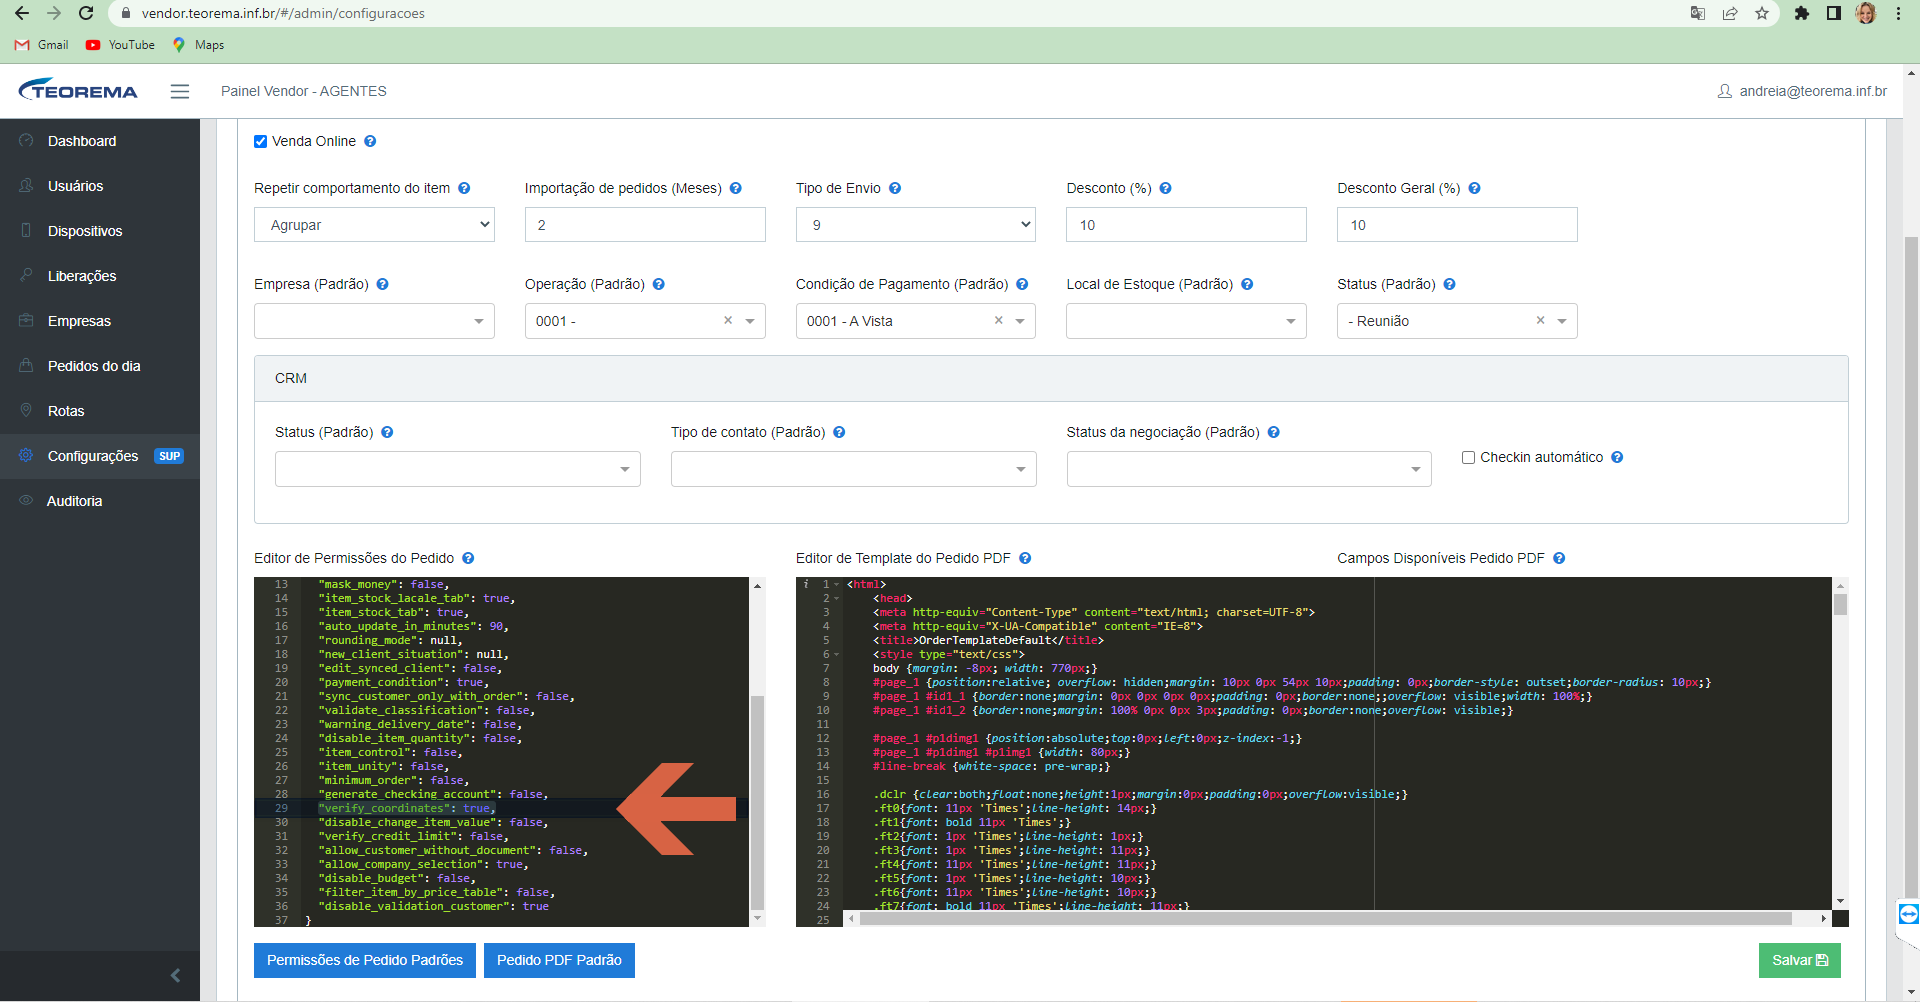The image size is (1920, 1002).
Task: Open the Local de Estoque (Padrão) dropdown
Action: tap(1186, 321)
